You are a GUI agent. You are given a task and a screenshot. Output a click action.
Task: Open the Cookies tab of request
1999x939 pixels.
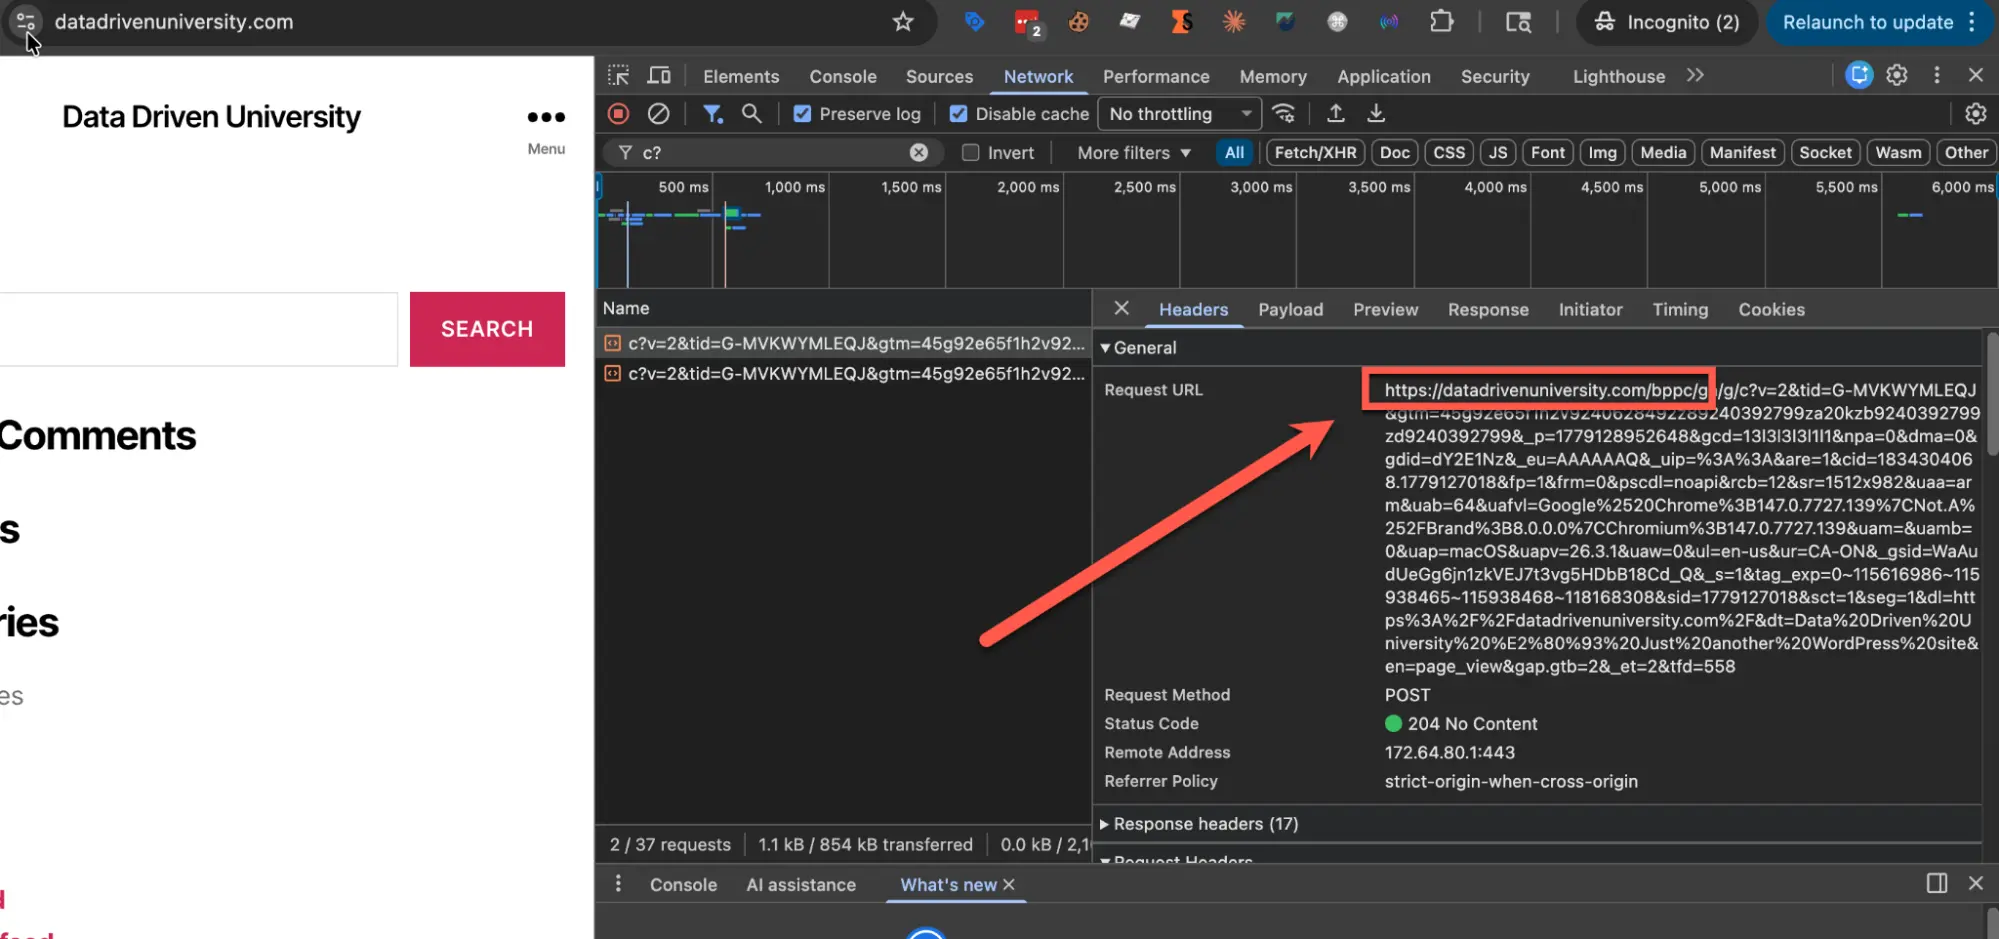1771,310
